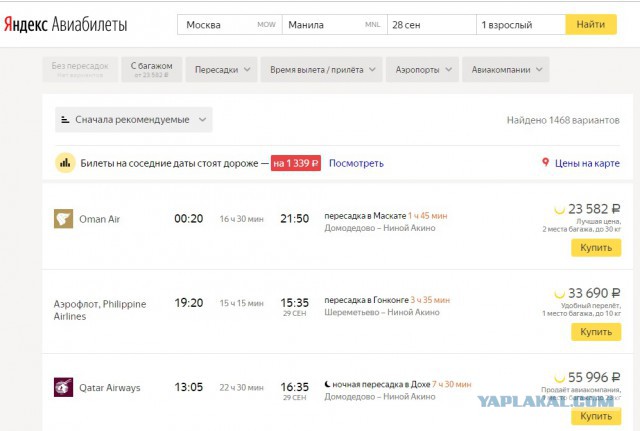Buy the Qatar Airways ticket via Купить
This screenshot has width=640, height=431.
[x=596, y=416]
